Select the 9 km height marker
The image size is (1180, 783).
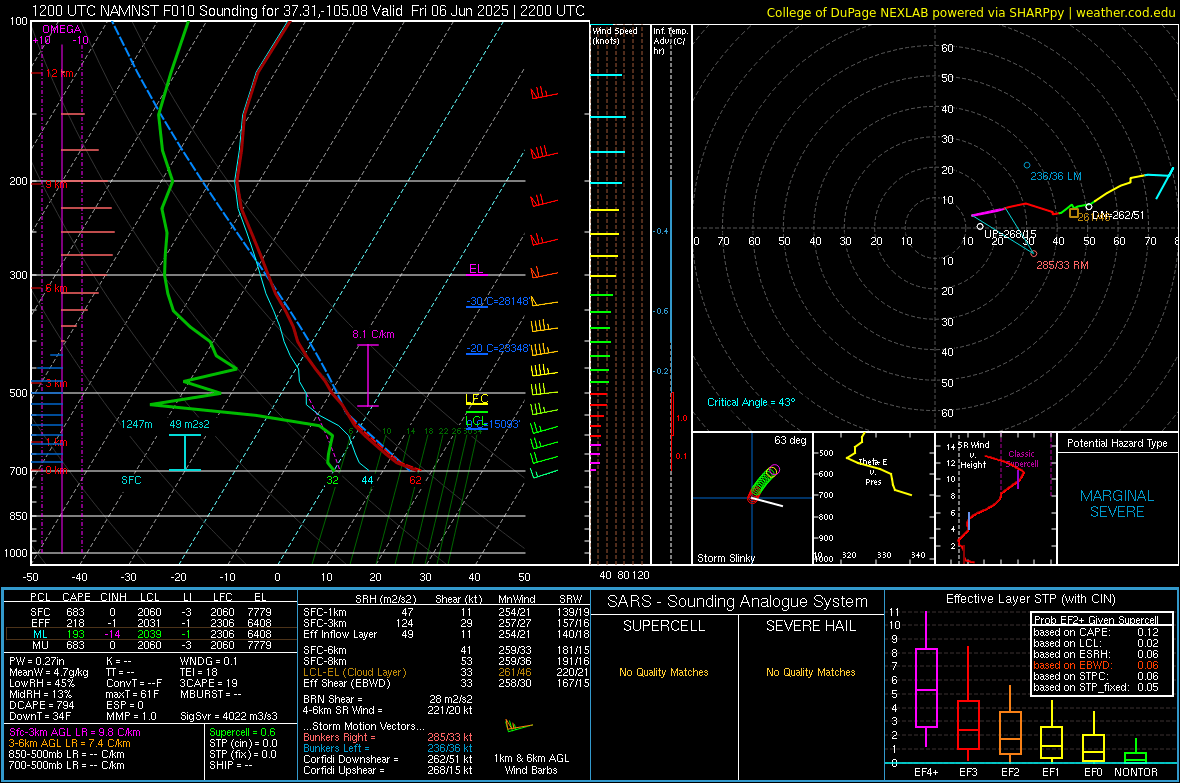coord(54,184)
